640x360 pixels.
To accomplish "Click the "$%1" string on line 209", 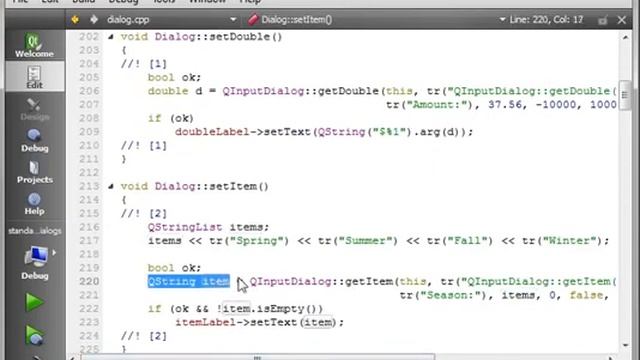I will pos(389,132).
